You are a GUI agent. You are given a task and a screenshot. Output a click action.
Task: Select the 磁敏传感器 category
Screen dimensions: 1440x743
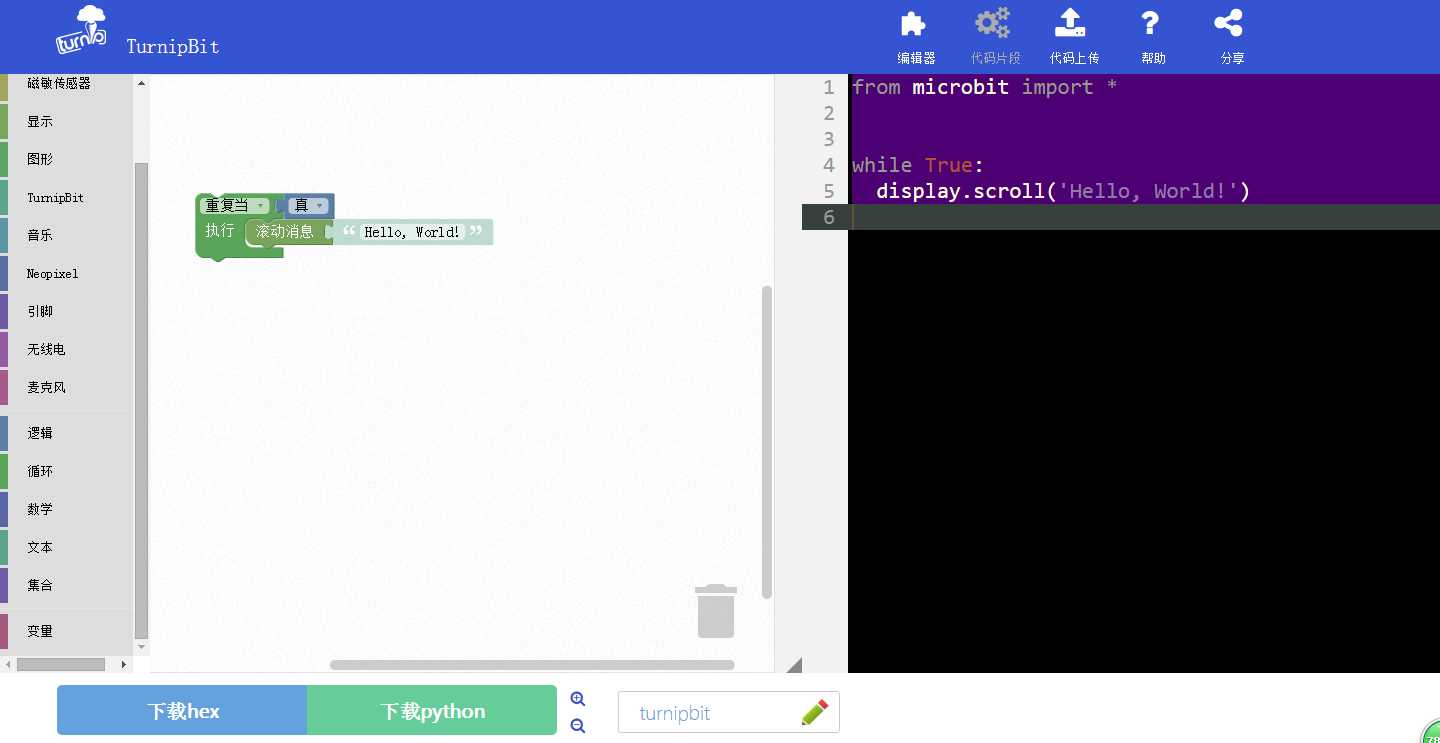point(66,84)
